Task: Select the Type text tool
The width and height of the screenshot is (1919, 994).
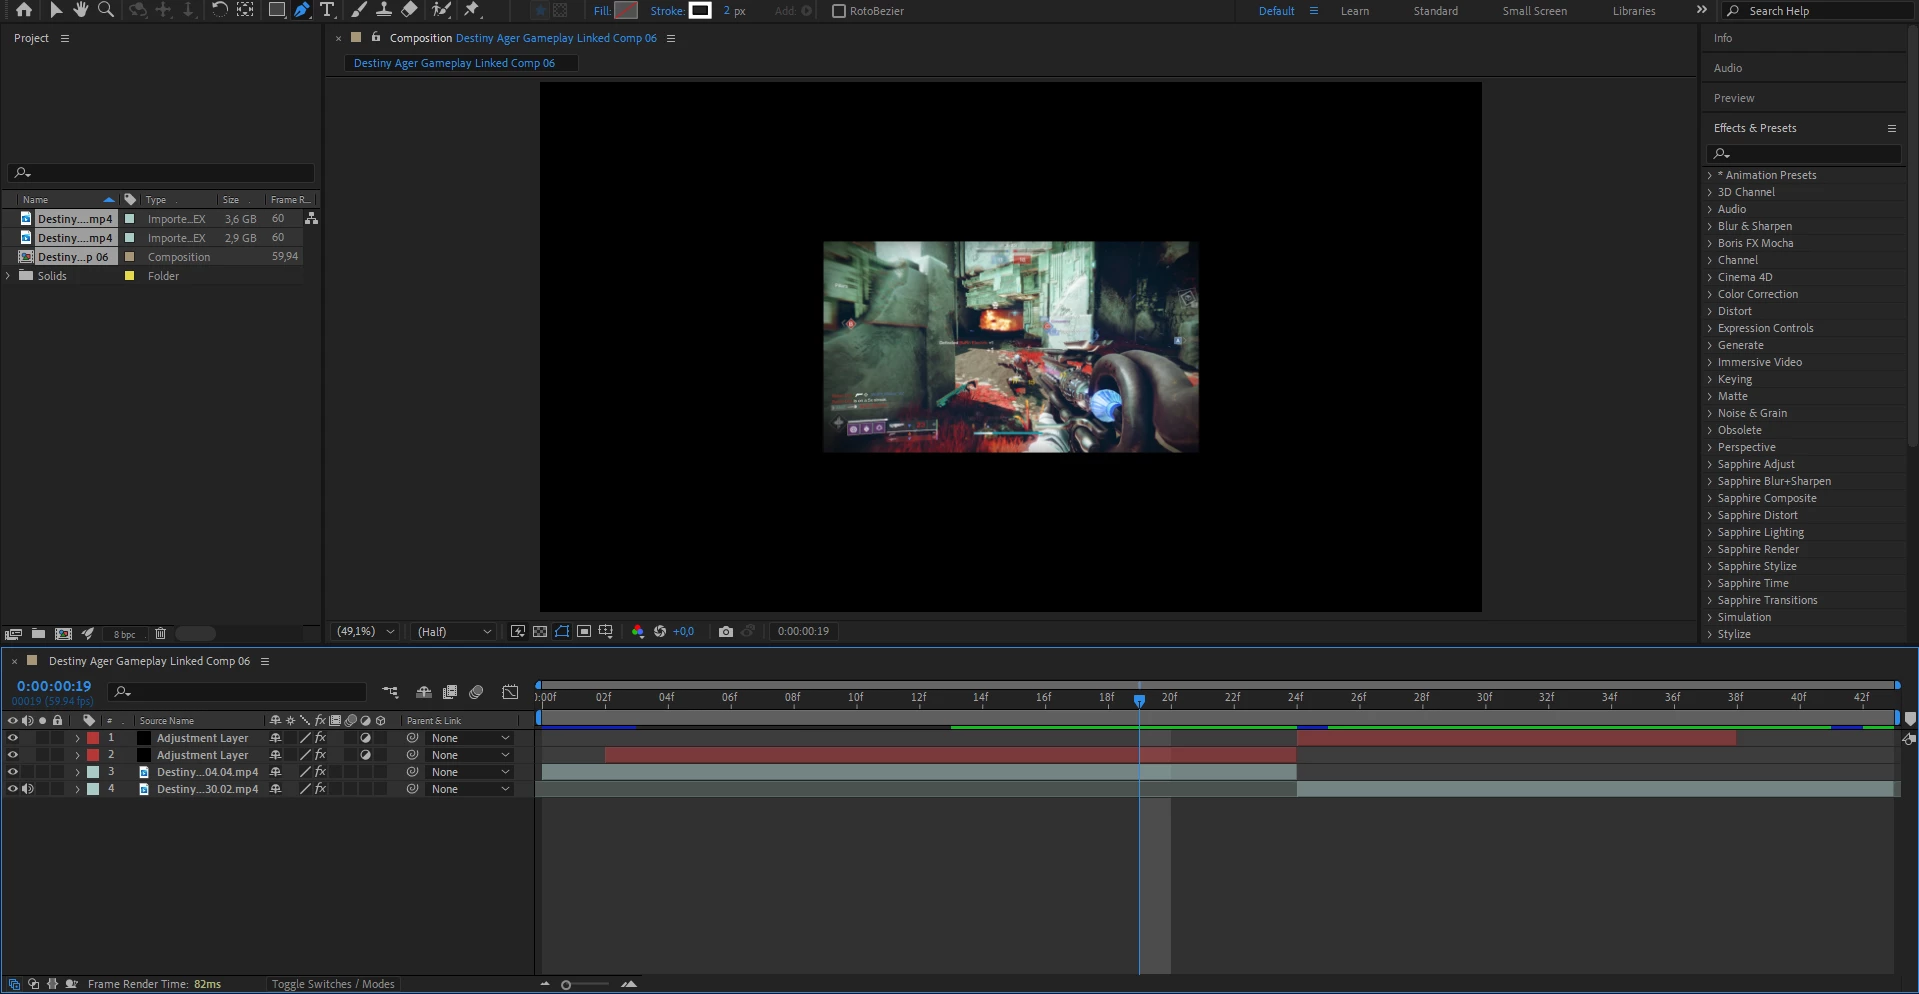Action: point(326,10)
